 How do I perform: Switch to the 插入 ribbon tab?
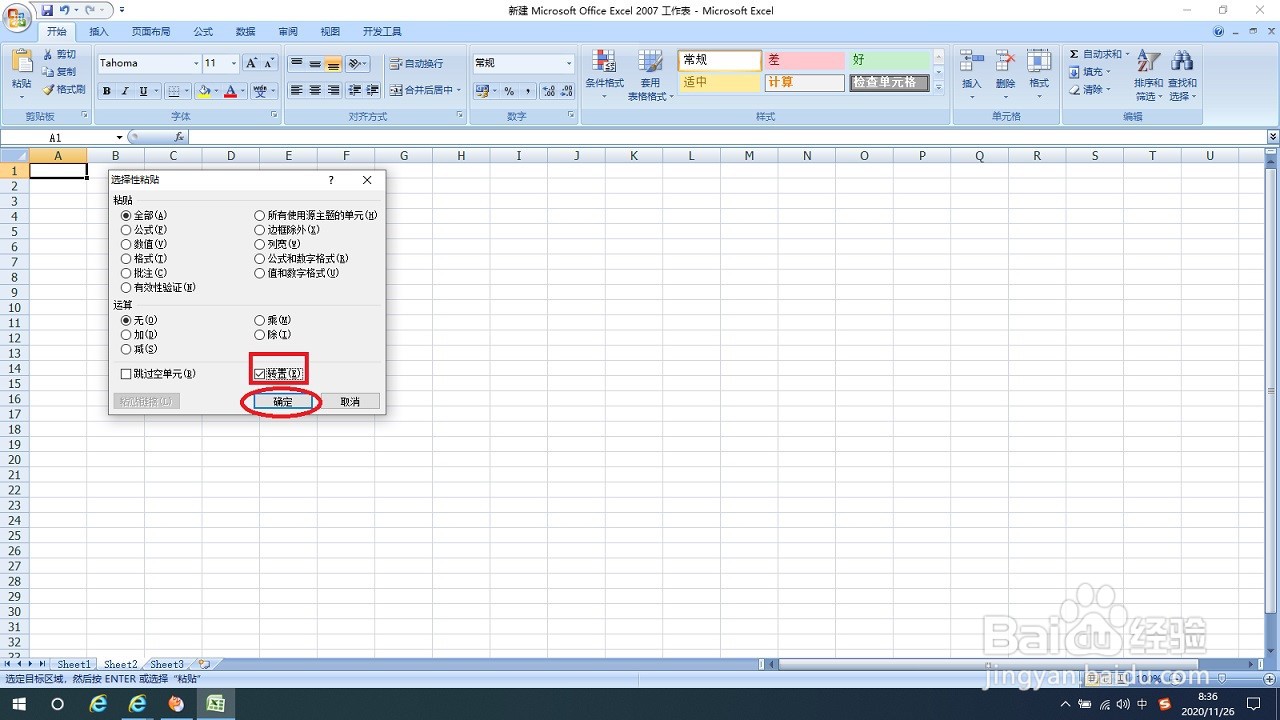coord(98,32)
